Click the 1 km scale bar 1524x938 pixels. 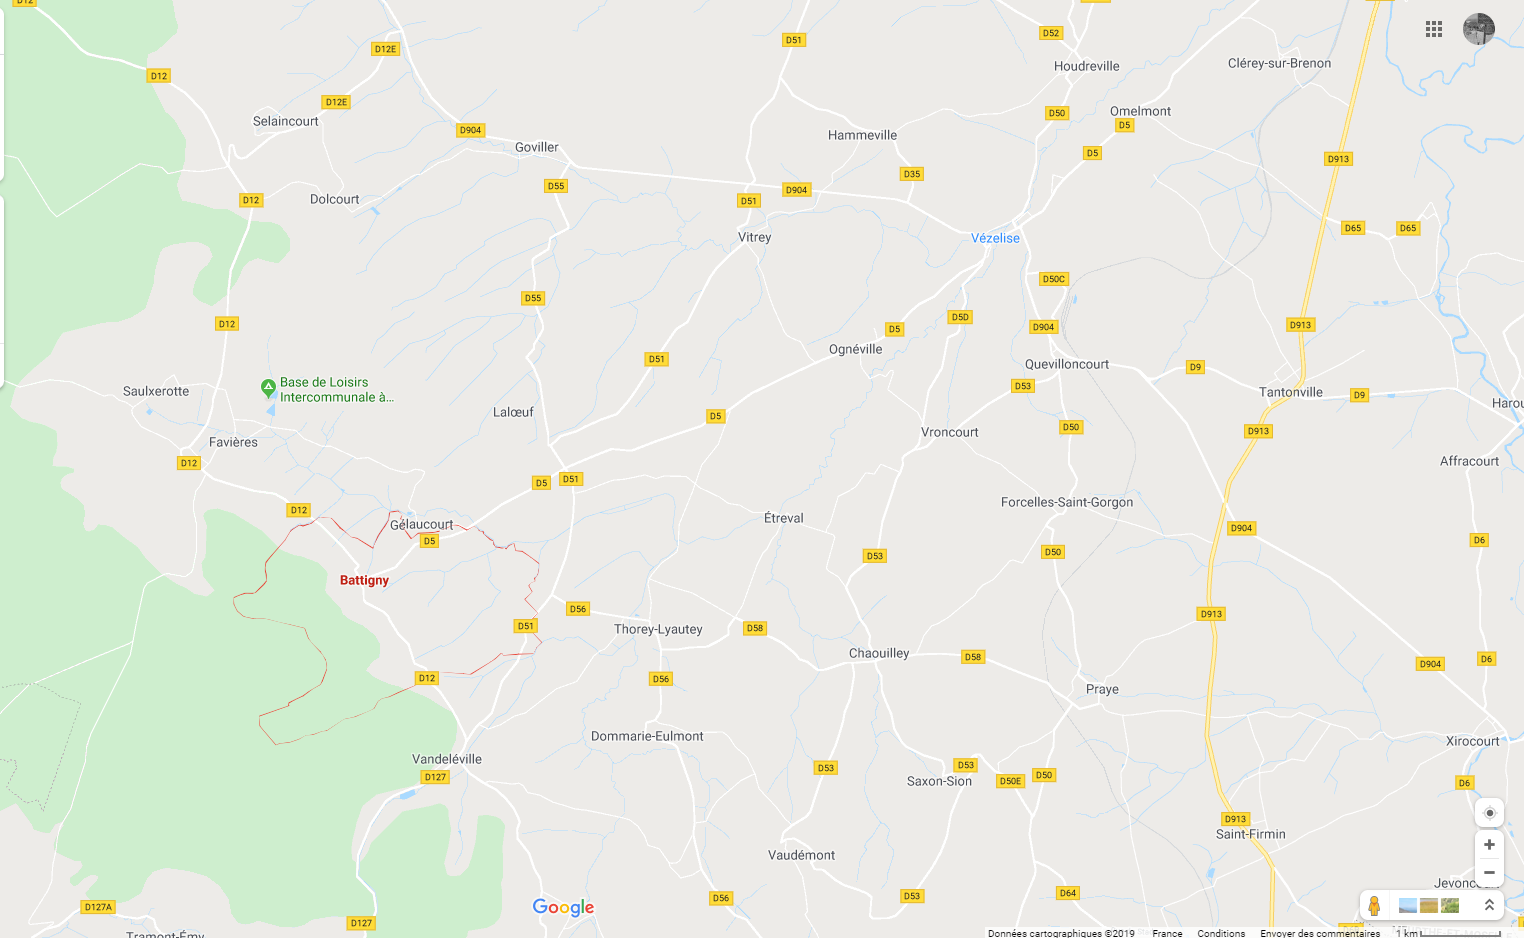(1450, 933)
